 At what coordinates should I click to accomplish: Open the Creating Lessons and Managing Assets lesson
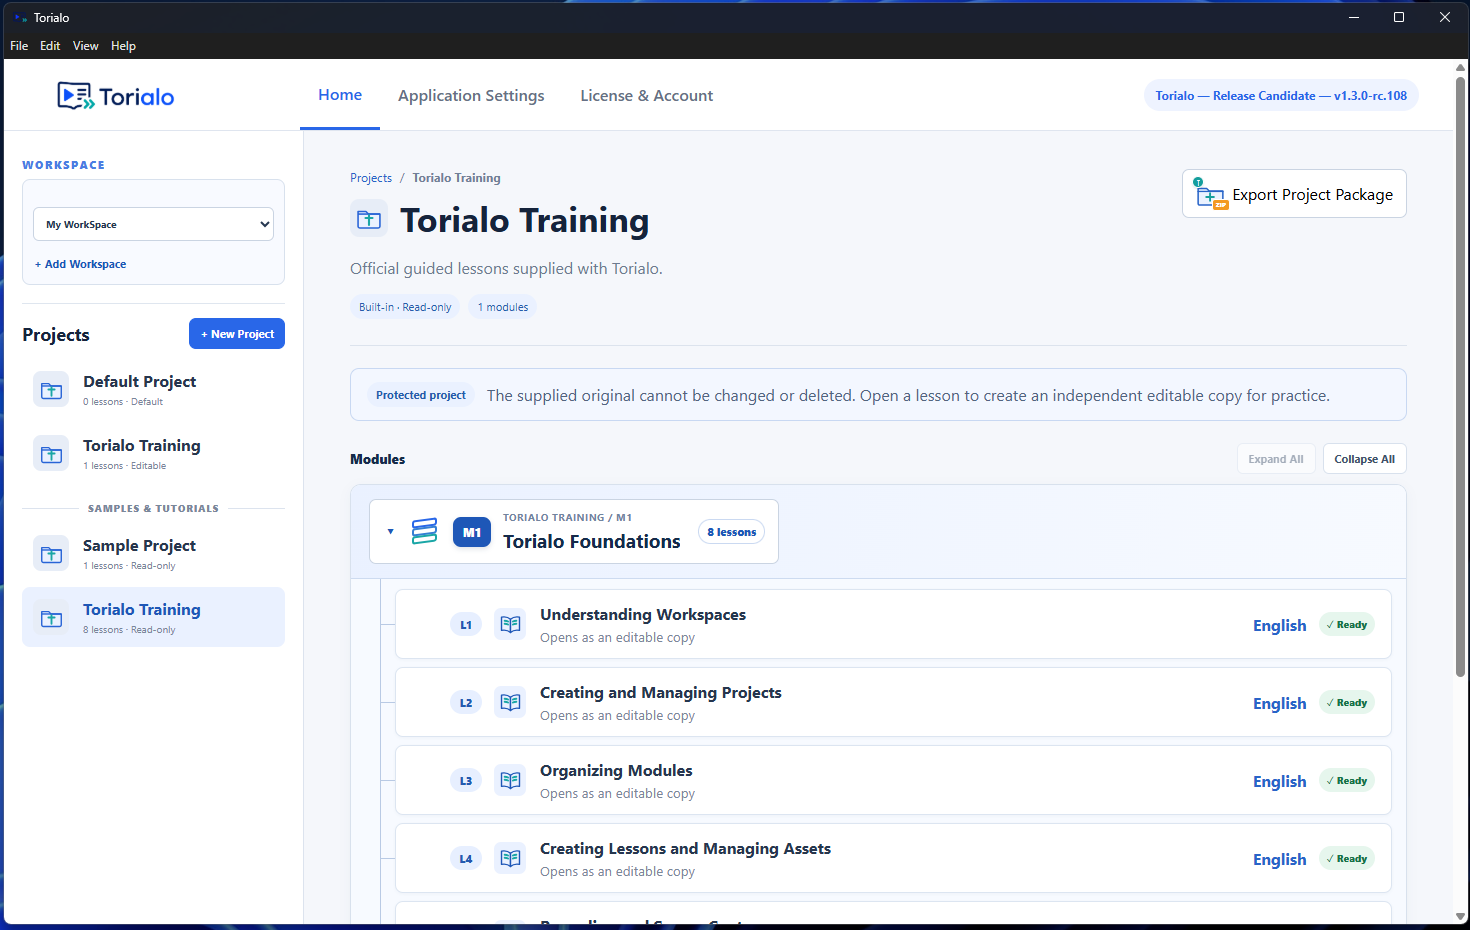tap(893, 858)
